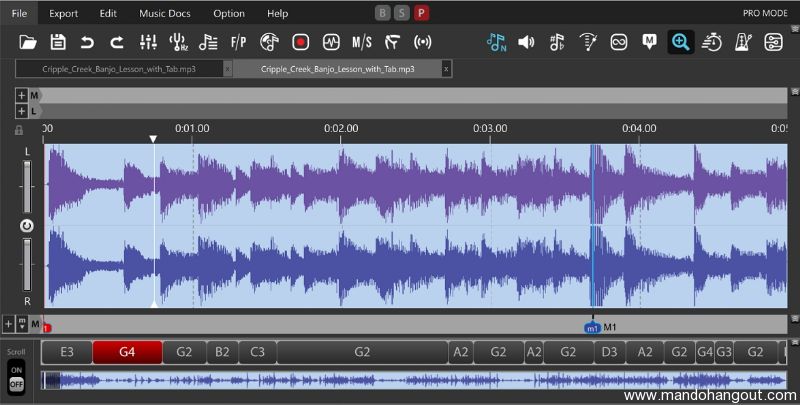This screenshot has height=405, width=800.
Task: Toggle the P button in title bar
Action: pyautogui.click(x=421, y=13)
